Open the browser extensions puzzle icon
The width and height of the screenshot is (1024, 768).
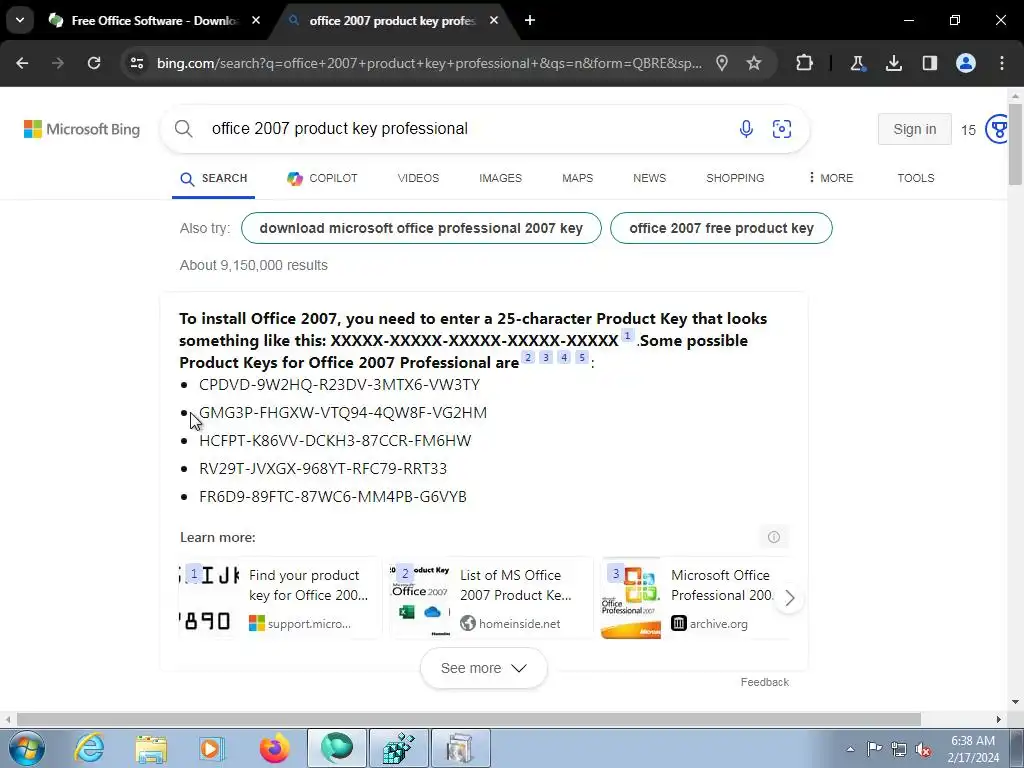805,63
